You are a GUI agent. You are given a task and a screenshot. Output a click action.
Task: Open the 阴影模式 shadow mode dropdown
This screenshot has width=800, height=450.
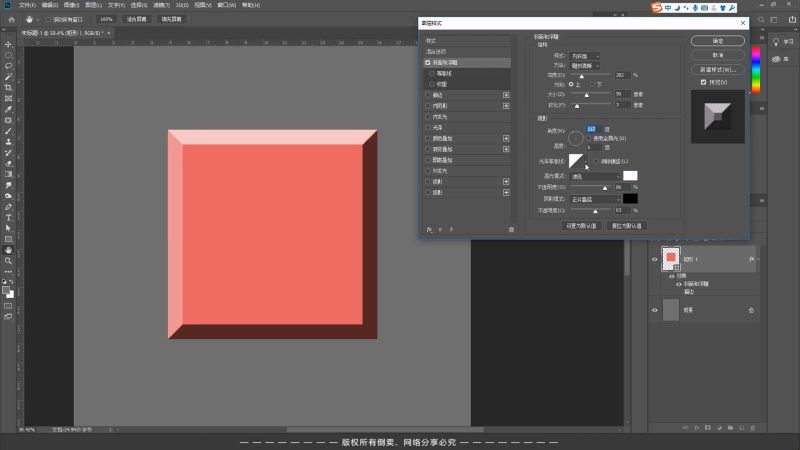(593, 198)
